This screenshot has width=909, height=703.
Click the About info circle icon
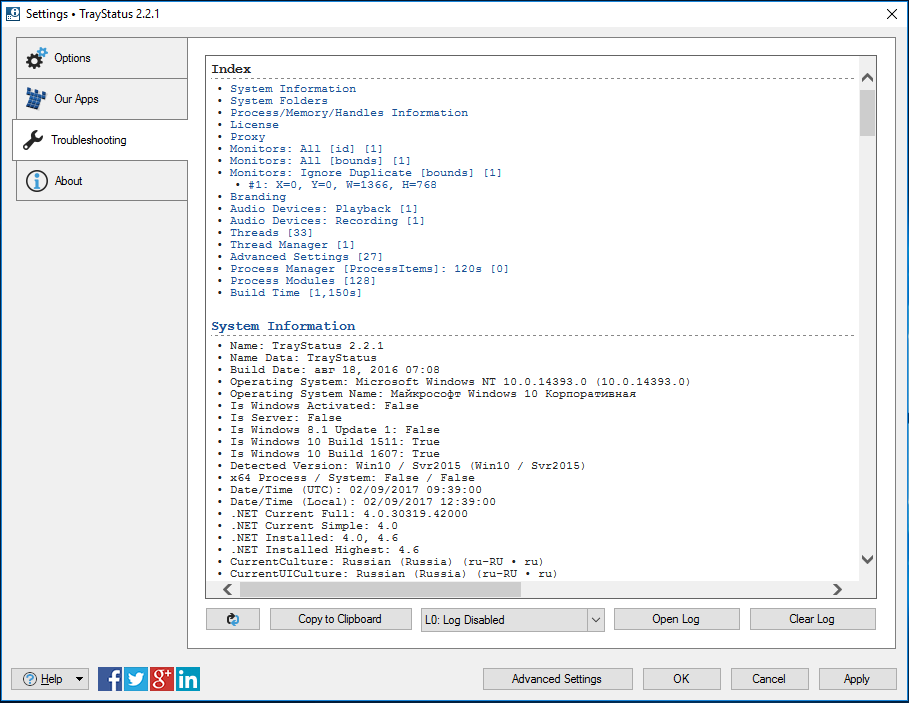[x=37, y=181]
